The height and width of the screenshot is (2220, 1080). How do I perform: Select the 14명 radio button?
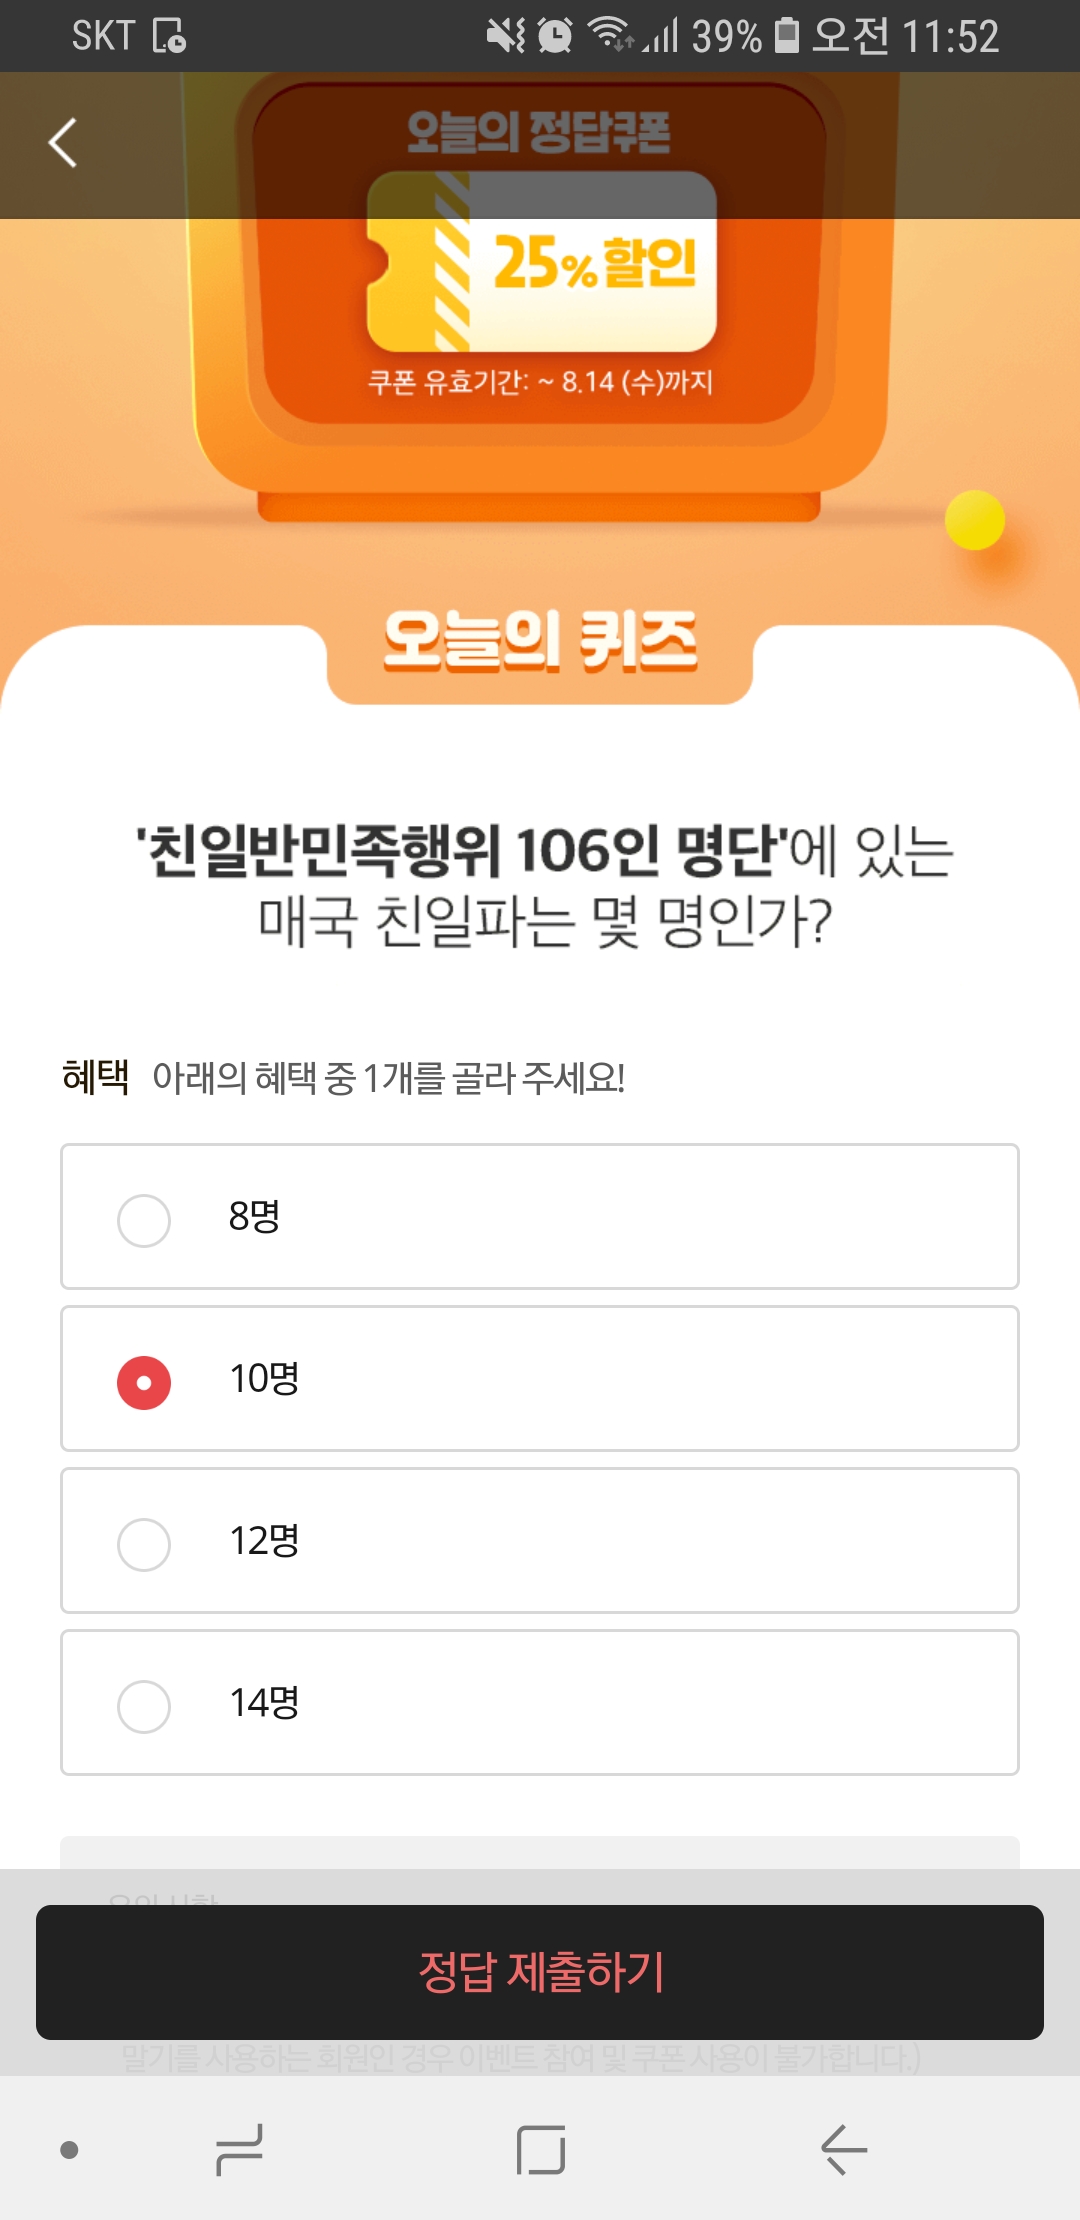144,1706
